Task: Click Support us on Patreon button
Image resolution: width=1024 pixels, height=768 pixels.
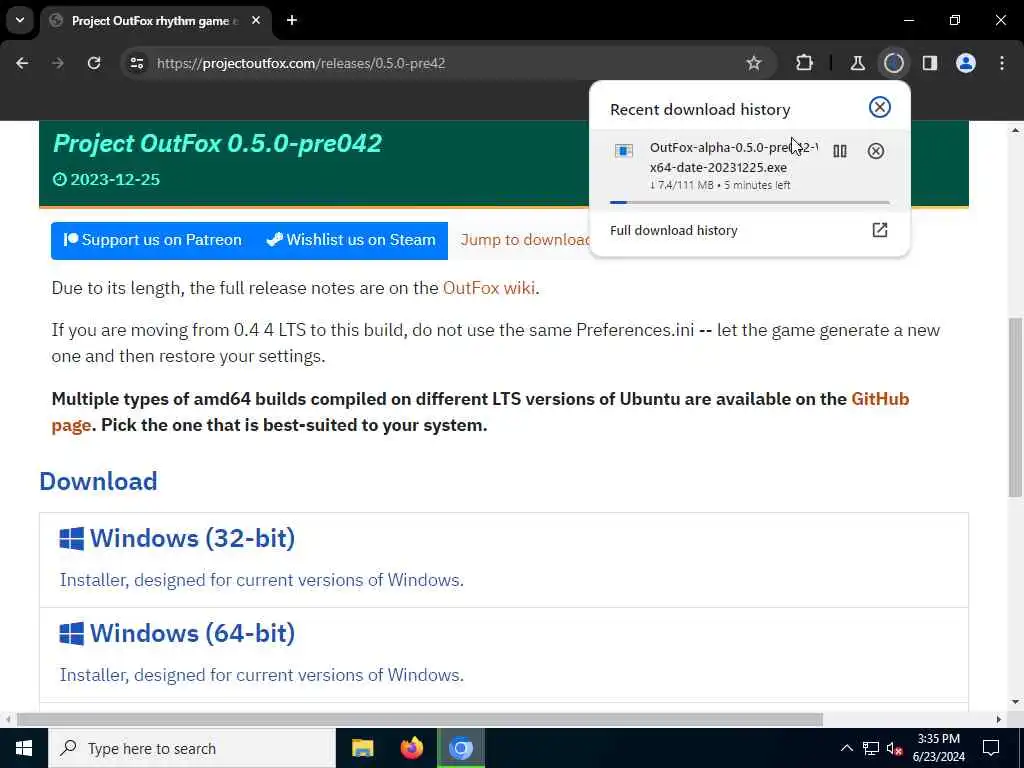Action: (153, 240)
